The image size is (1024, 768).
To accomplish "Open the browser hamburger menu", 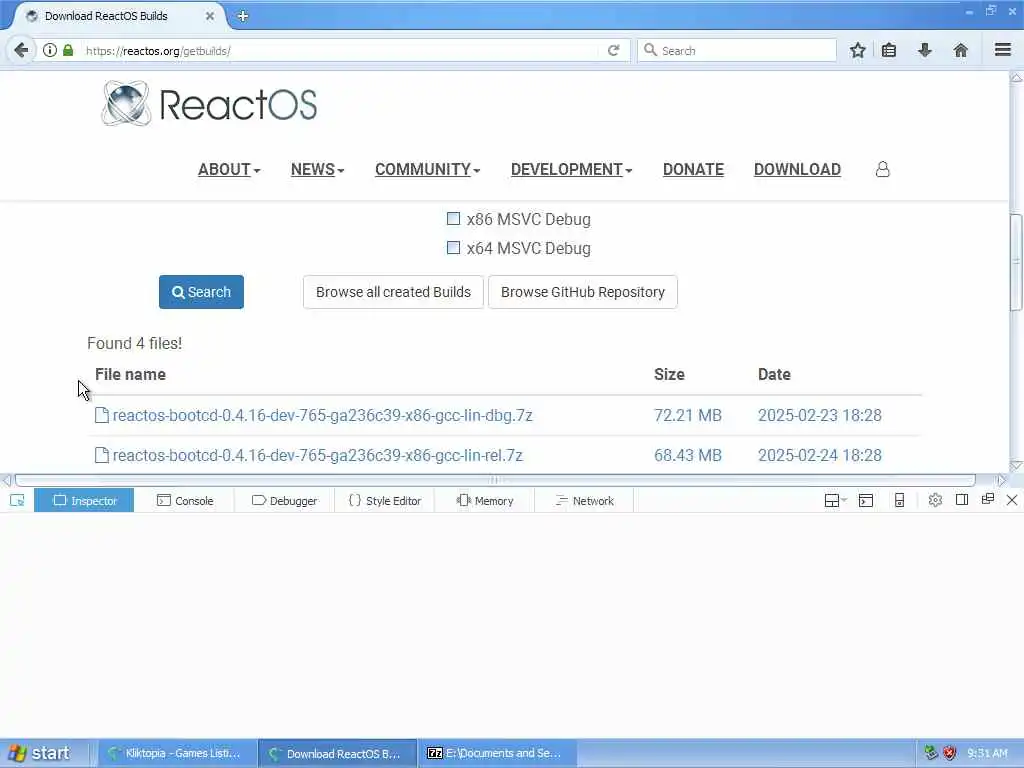I will point(1003,50).
